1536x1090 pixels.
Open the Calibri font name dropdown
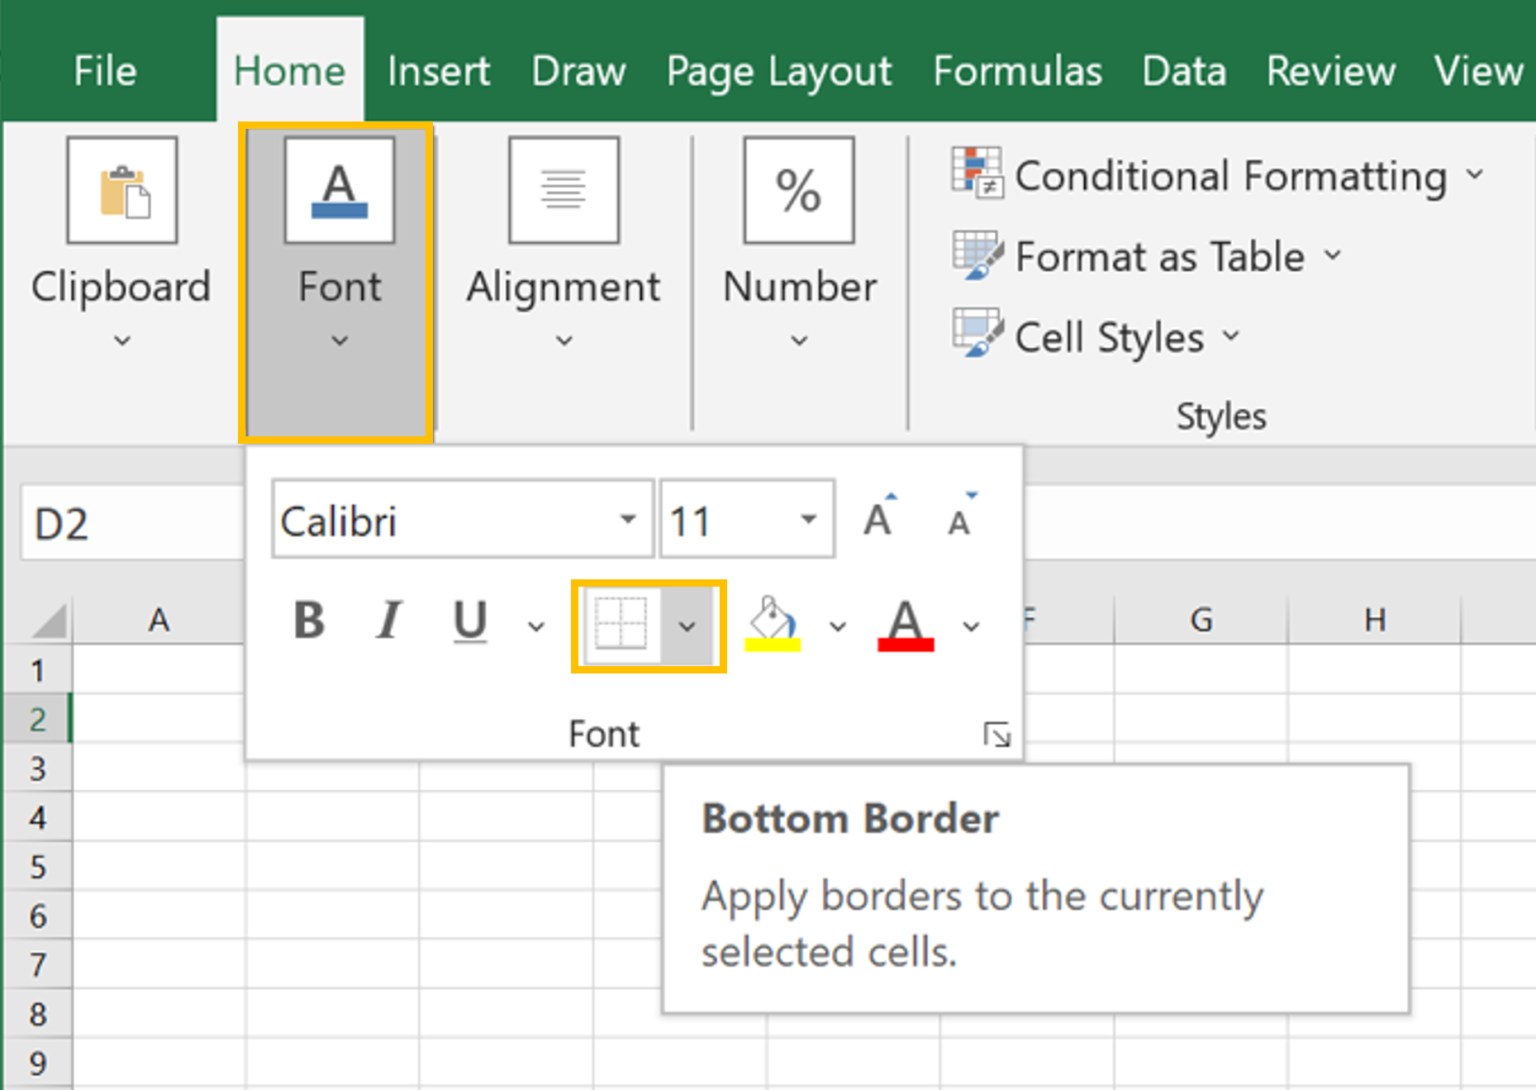(627, 519)
